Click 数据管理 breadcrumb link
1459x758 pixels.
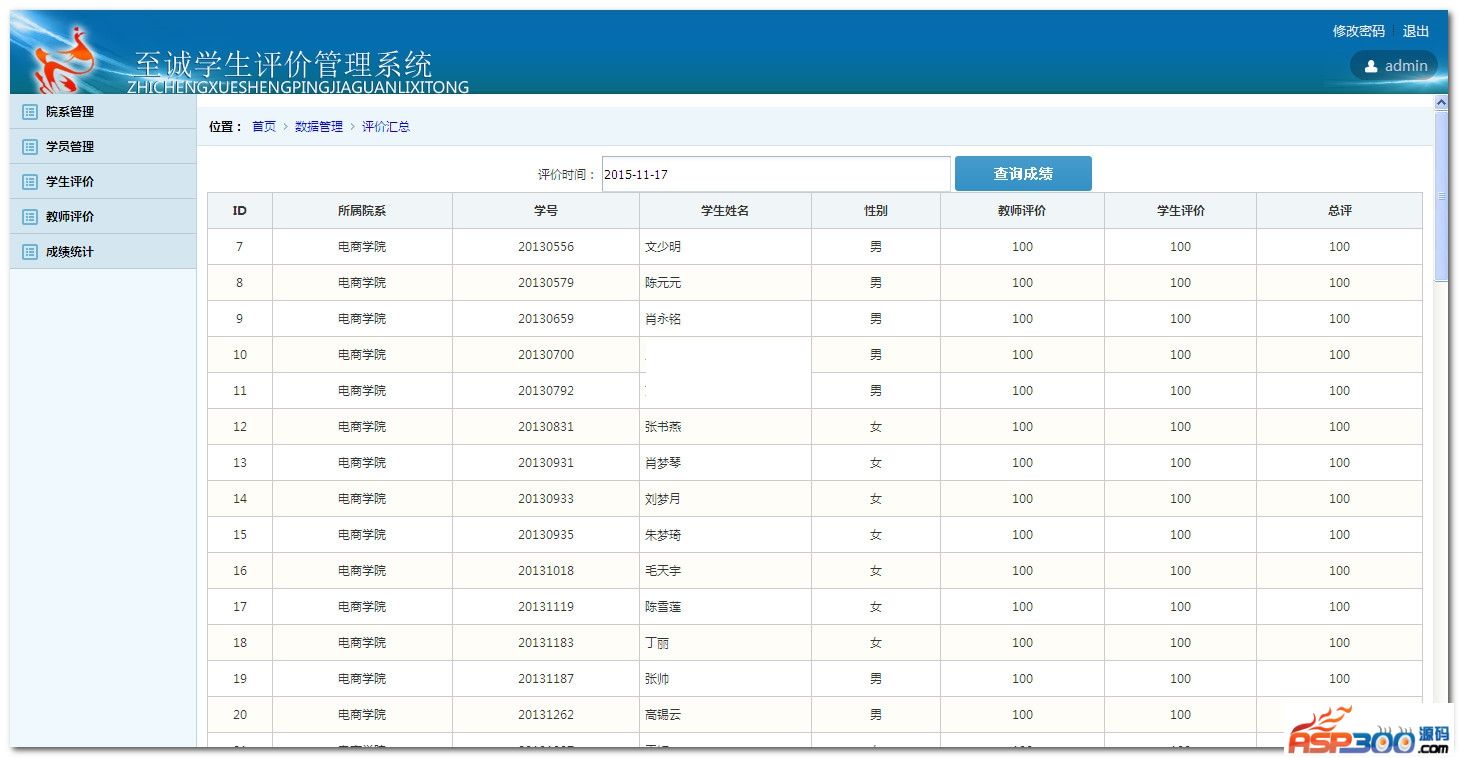[319, 127]
